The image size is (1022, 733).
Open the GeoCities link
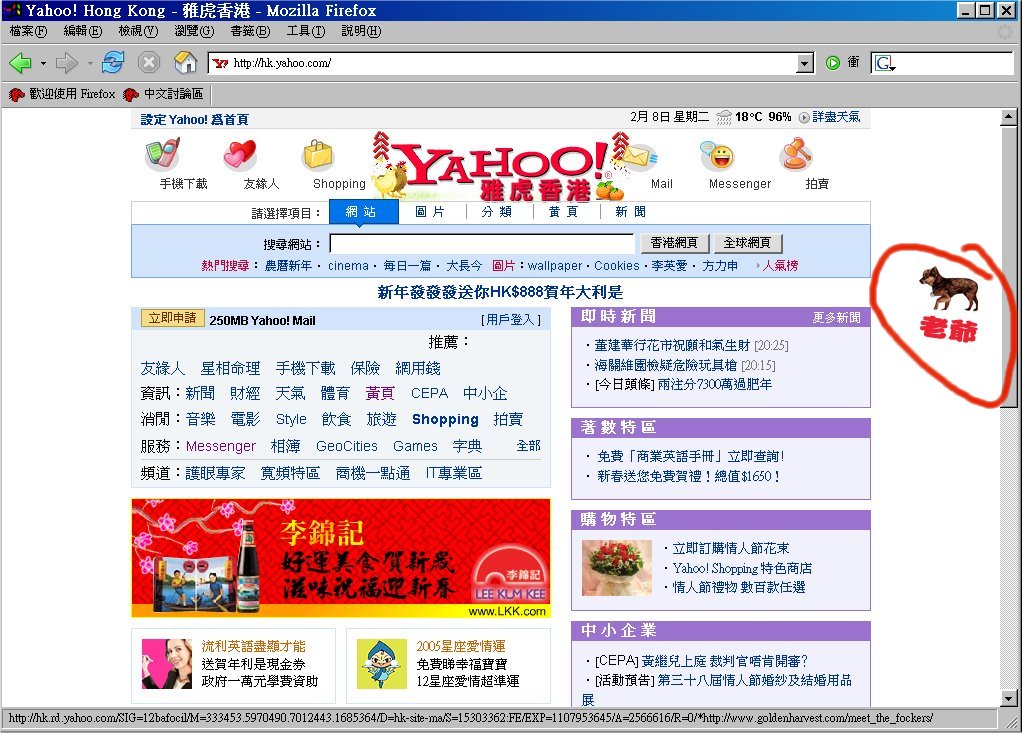pyautogui.click(x=347, y=446)
